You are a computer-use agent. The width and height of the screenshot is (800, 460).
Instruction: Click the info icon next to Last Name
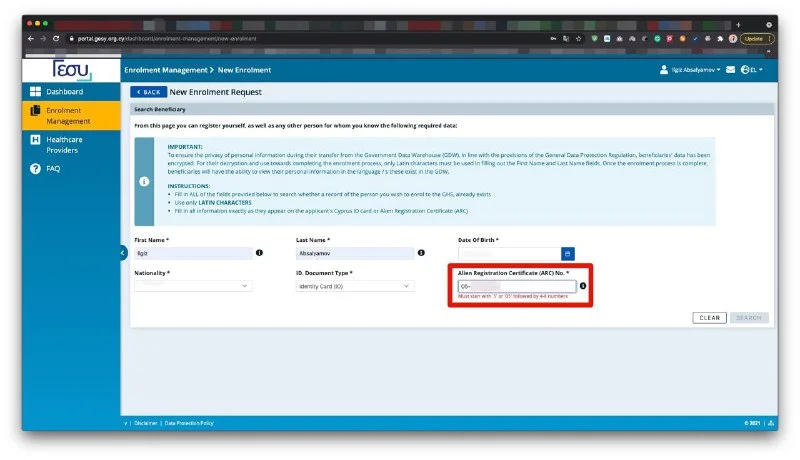pyautogui.click(x=421, y=252)
